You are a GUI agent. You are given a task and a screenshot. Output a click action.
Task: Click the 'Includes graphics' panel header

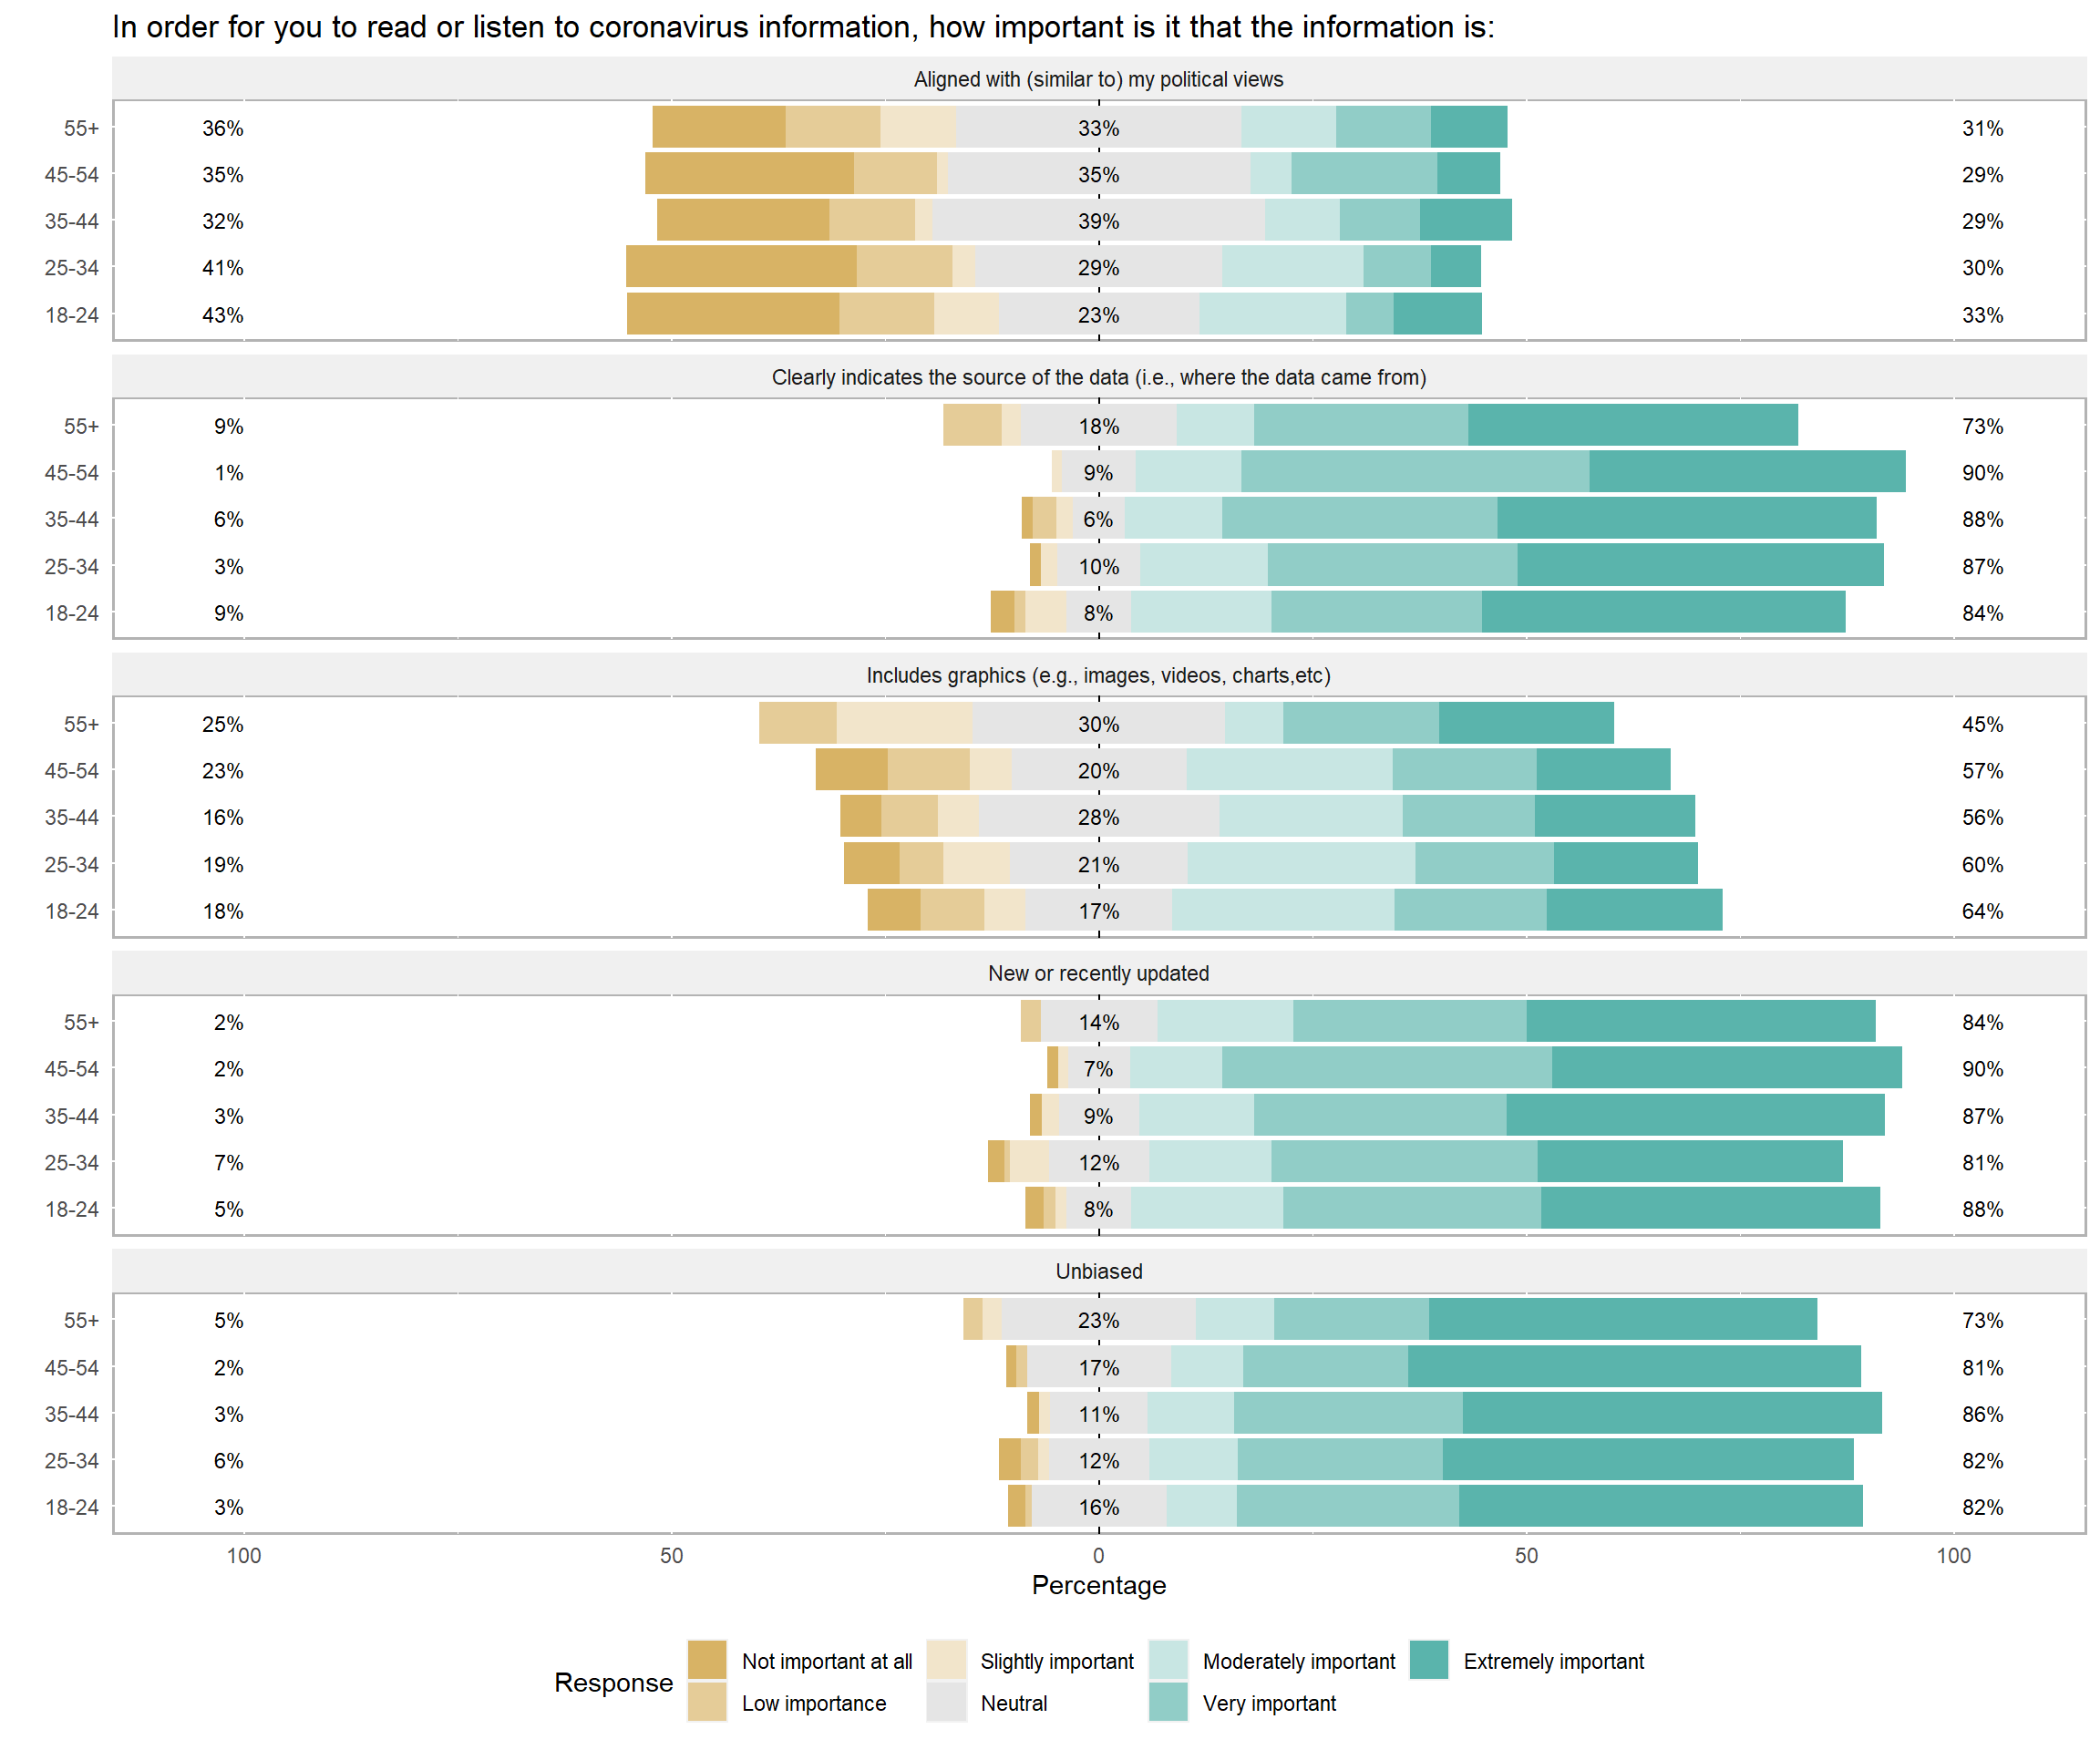point(1098,675)
